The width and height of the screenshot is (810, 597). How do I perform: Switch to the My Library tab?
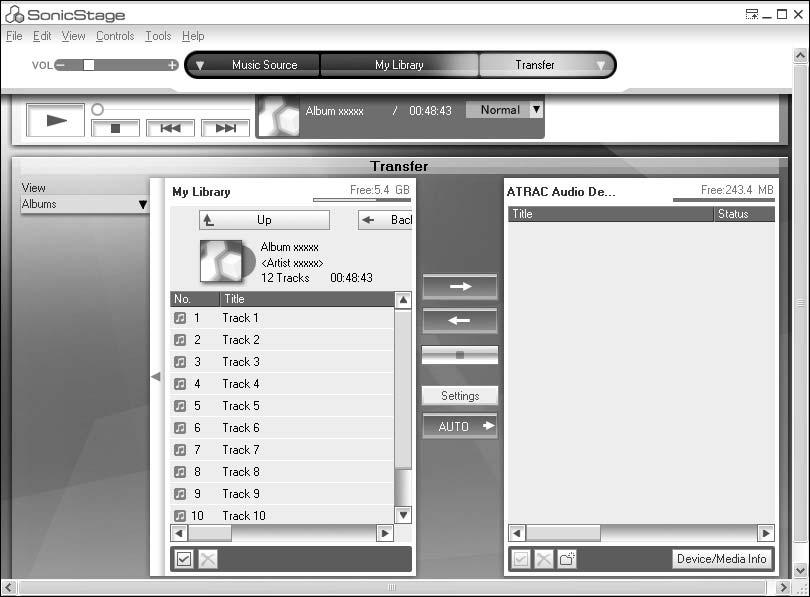click(399, 65)
